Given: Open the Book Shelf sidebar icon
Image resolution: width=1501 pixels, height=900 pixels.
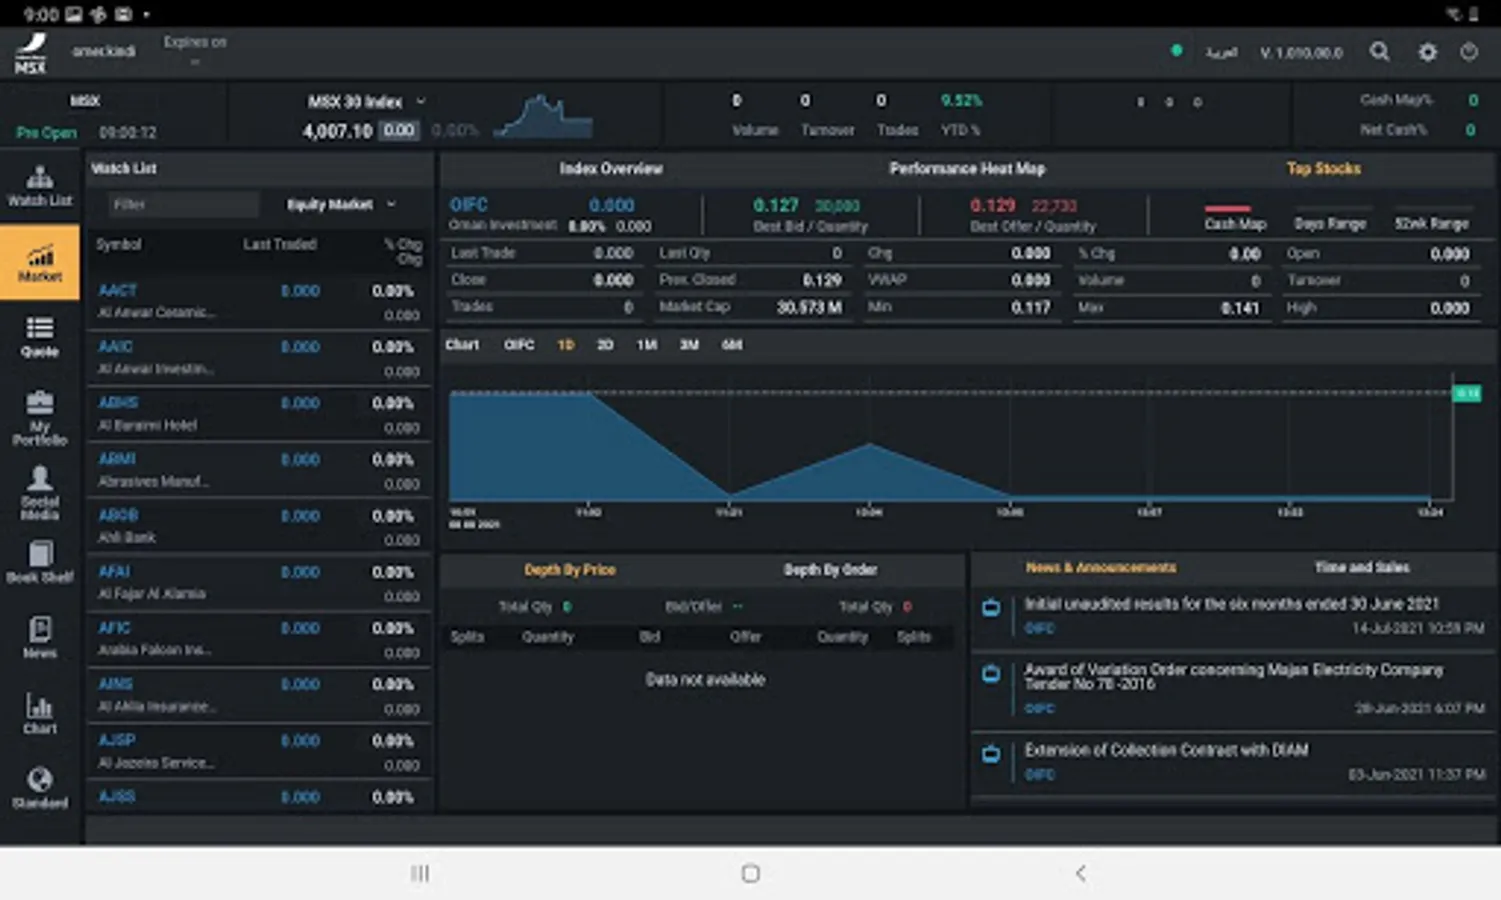Looking at the screenshot, I should click(40, 561).
